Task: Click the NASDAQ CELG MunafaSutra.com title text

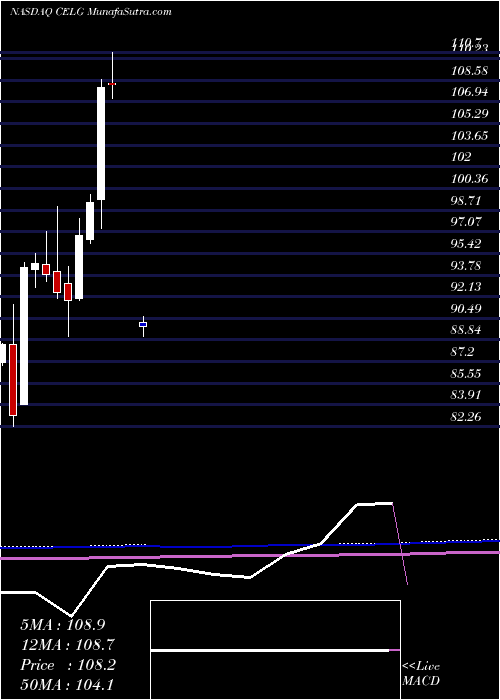Action: click(91, 12)
